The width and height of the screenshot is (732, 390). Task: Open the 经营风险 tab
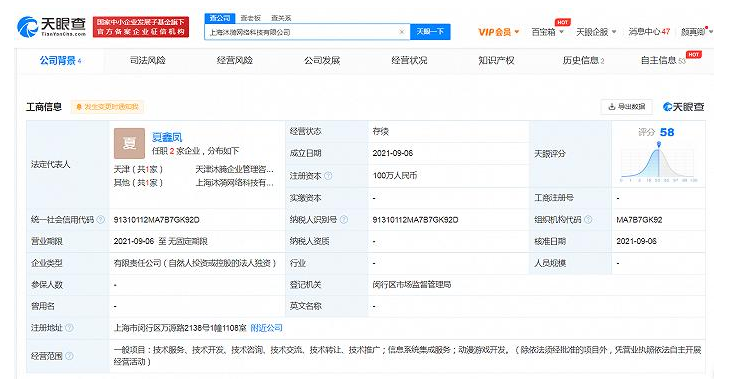235,61
